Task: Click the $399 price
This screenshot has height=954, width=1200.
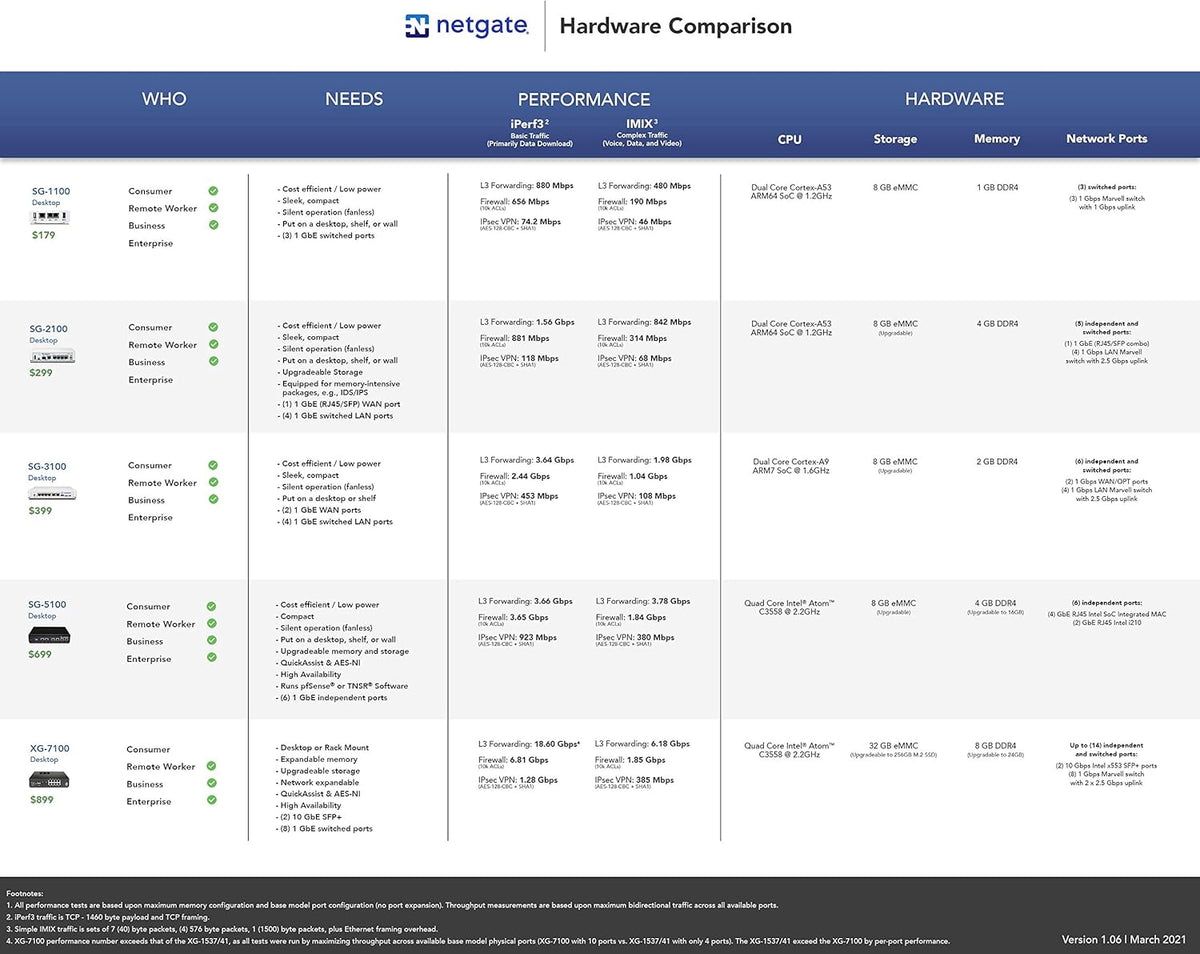Action: pos(40,510)
